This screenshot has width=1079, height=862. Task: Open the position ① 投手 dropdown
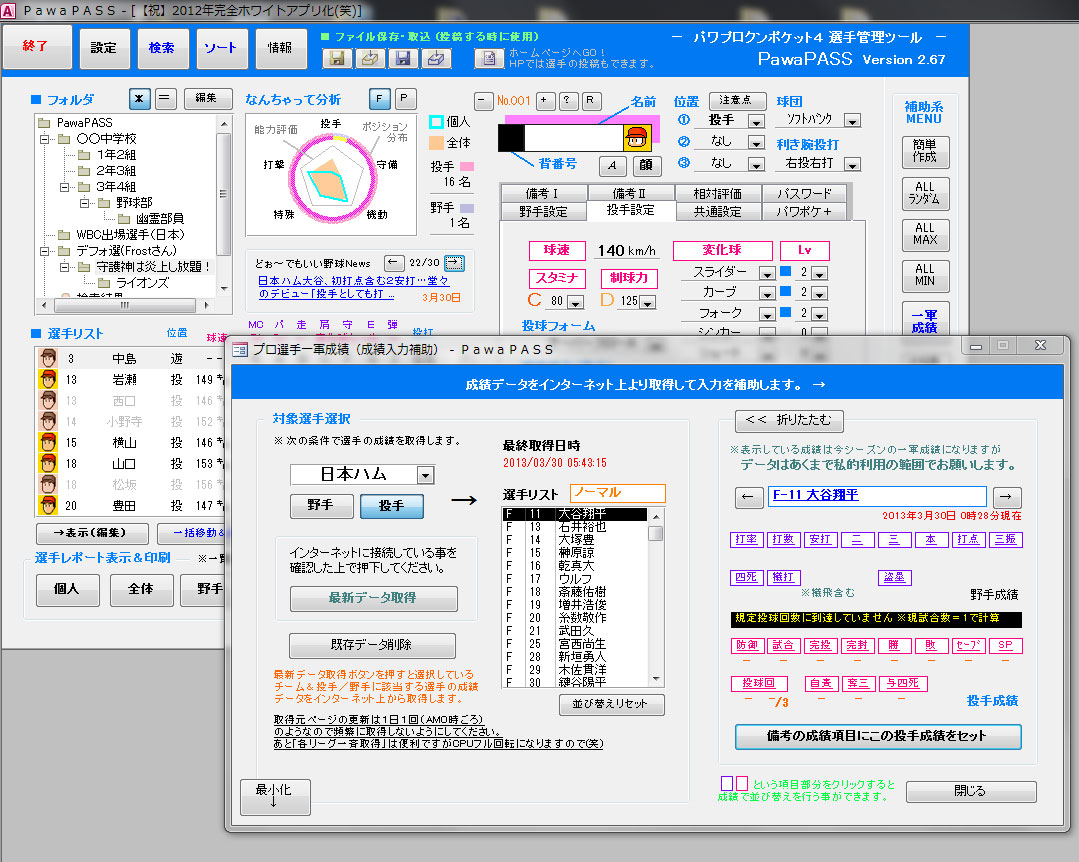pyautogui.click(x=756, y=122)
